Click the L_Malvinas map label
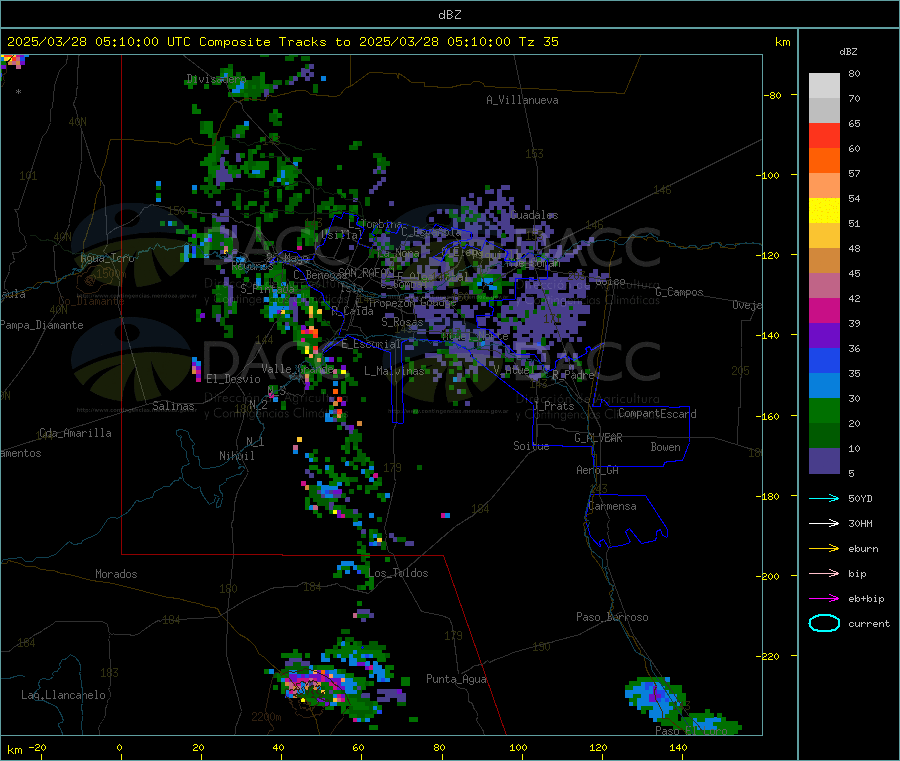Screen dimensions: 900x761 pos(394,371)
